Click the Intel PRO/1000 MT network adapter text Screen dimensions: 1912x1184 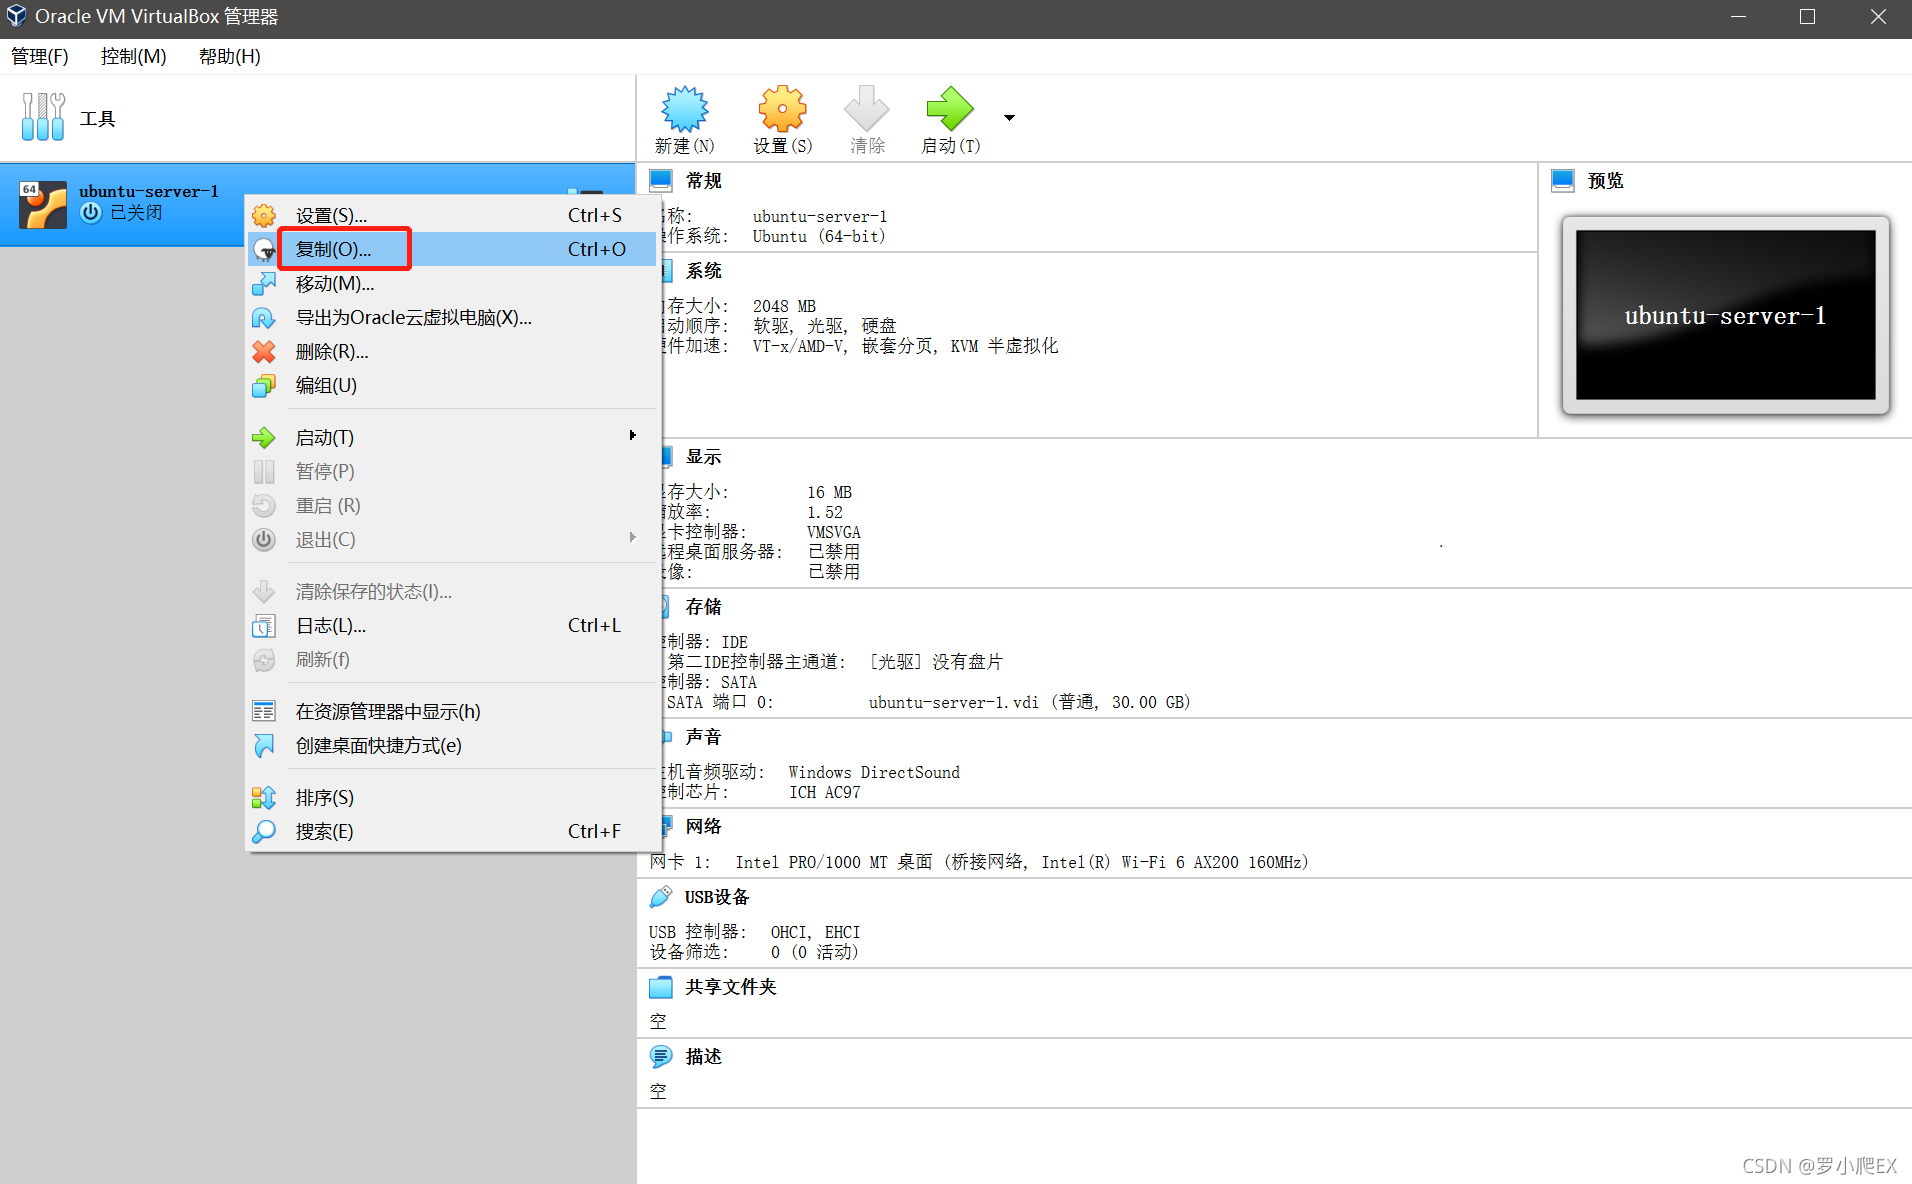pos(1022,862)
